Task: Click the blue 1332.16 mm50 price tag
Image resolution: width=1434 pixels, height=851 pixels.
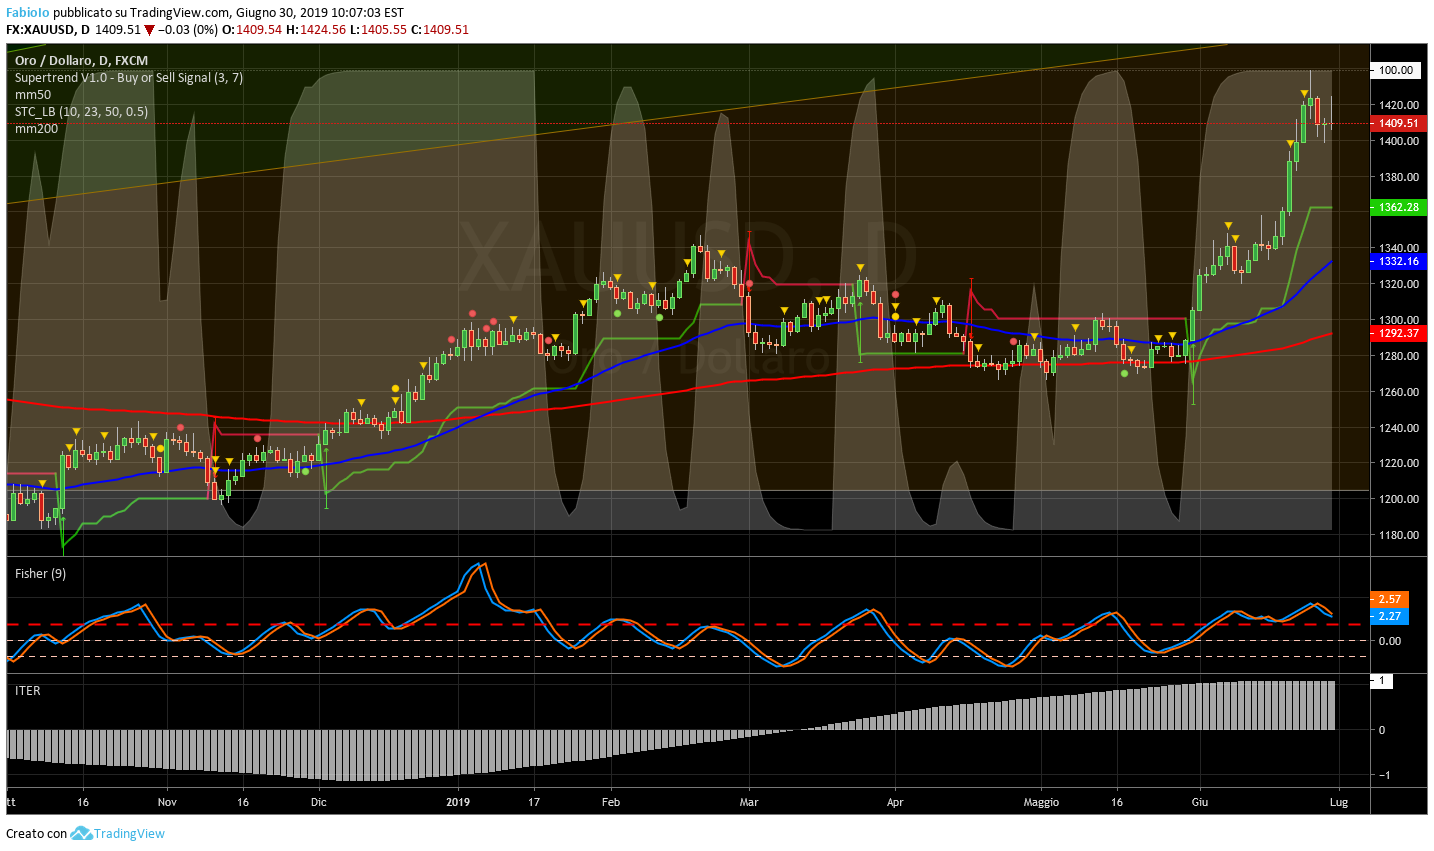Action: pos(1398,261)
